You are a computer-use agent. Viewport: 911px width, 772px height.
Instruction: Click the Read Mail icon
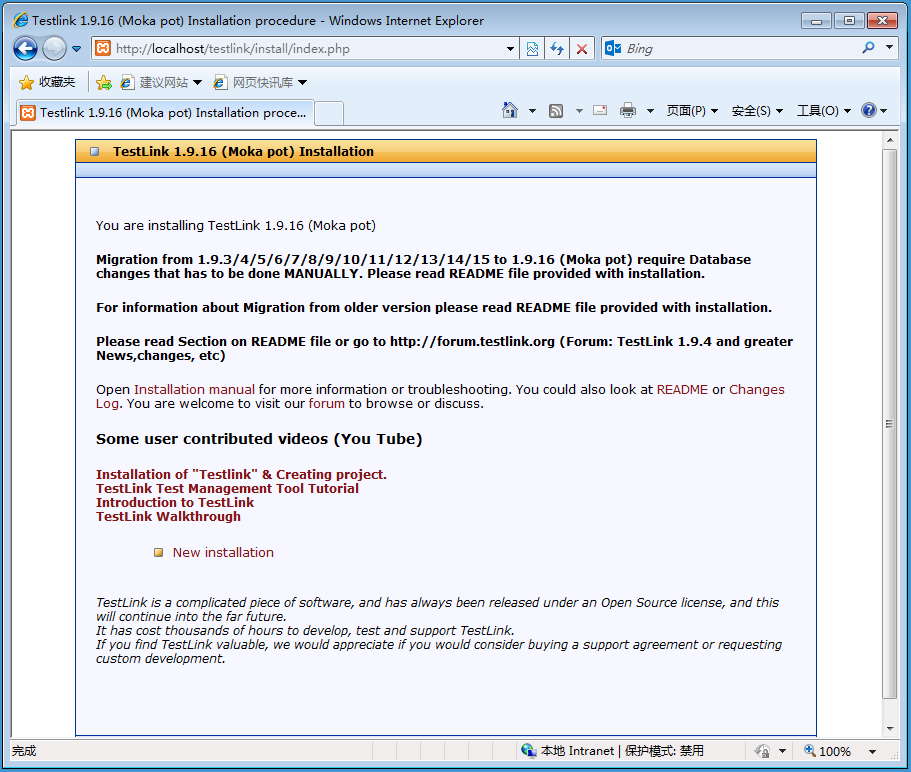pyautogui.click(x=600, y=110)
